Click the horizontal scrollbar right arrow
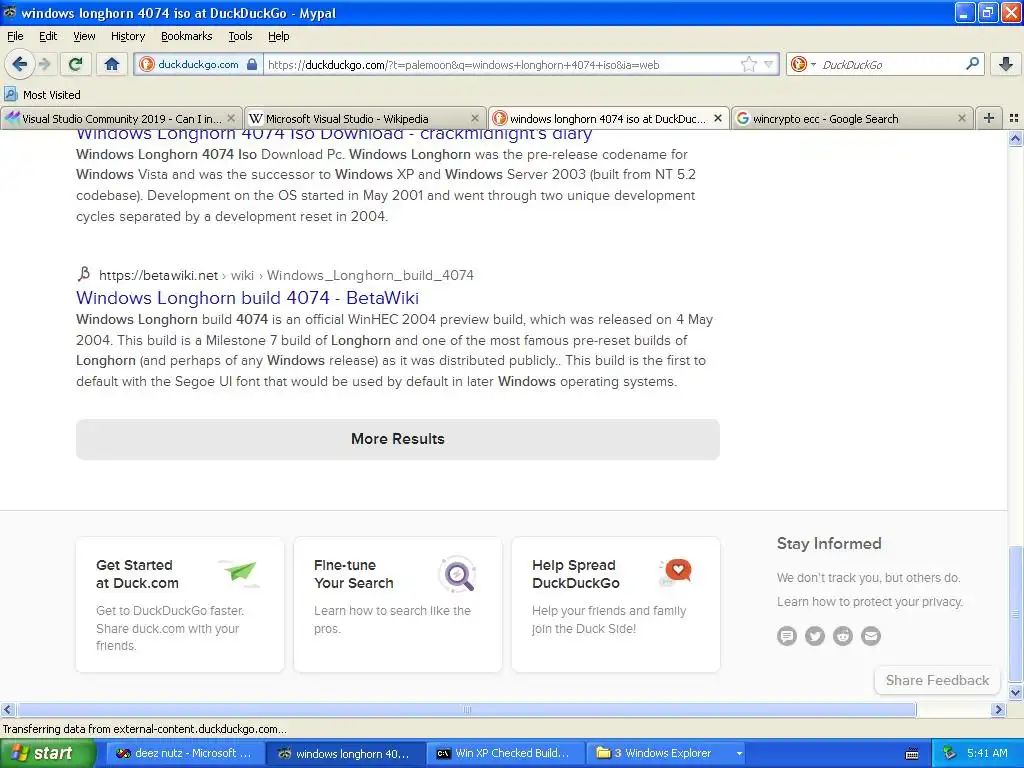The image size is (1024, 768). pos(998,709)
